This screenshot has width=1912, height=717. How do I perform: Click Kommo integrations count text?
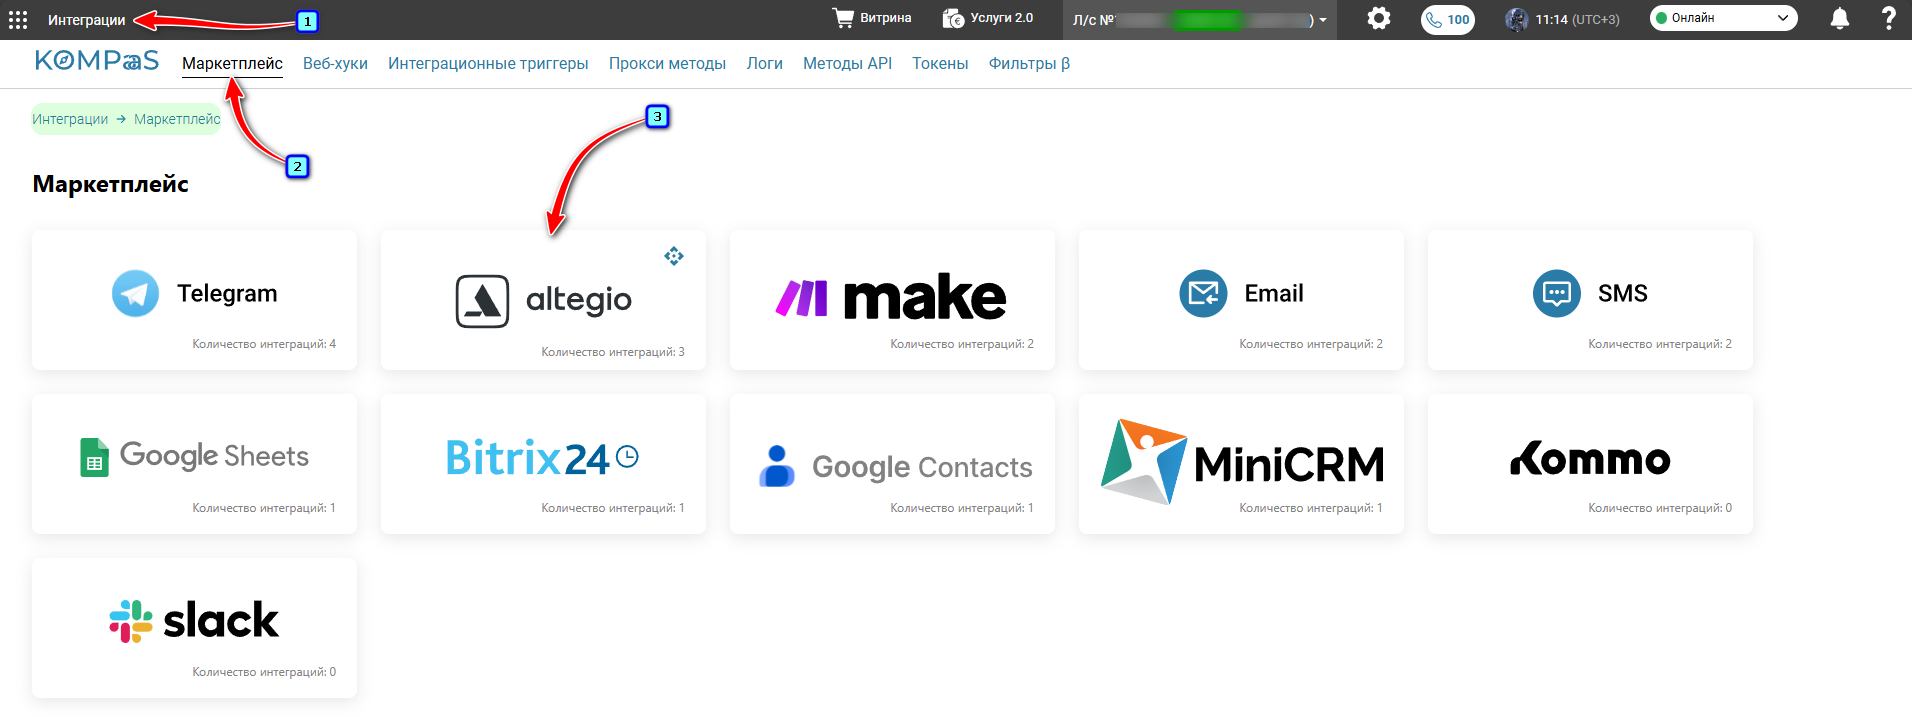[1660, 508]
